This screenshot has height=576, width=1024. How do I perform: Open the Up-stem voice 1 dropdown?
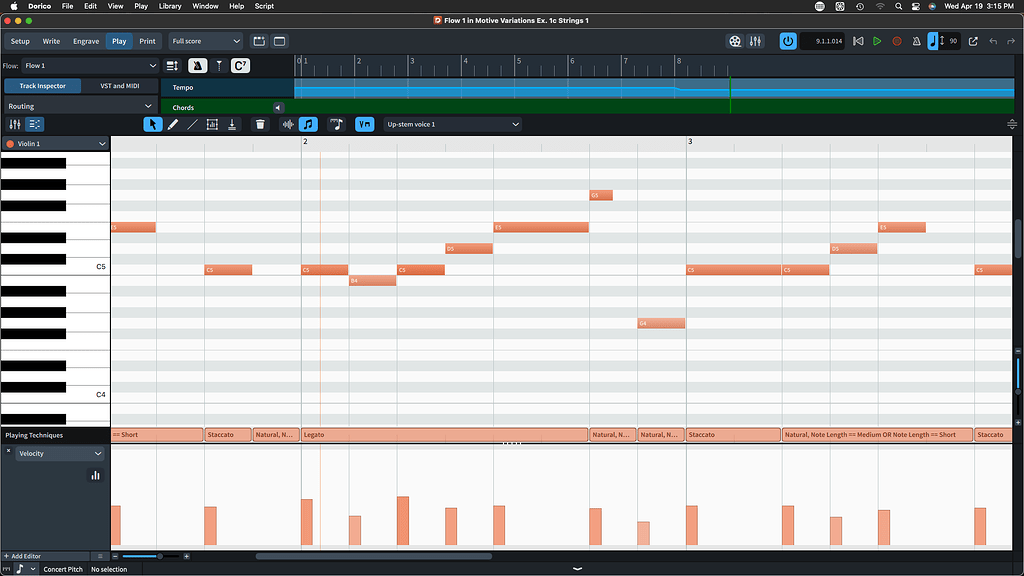coord(451,124)
